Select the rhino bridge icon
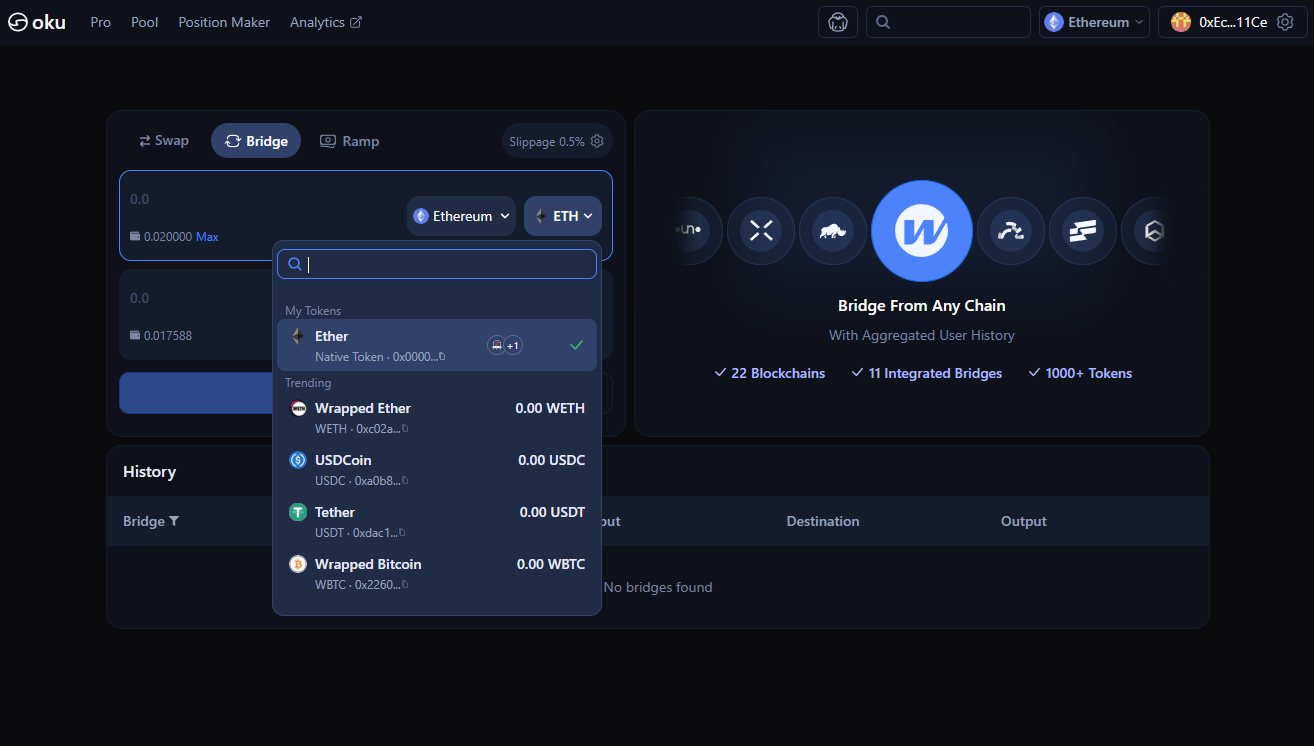 point(833,231)
